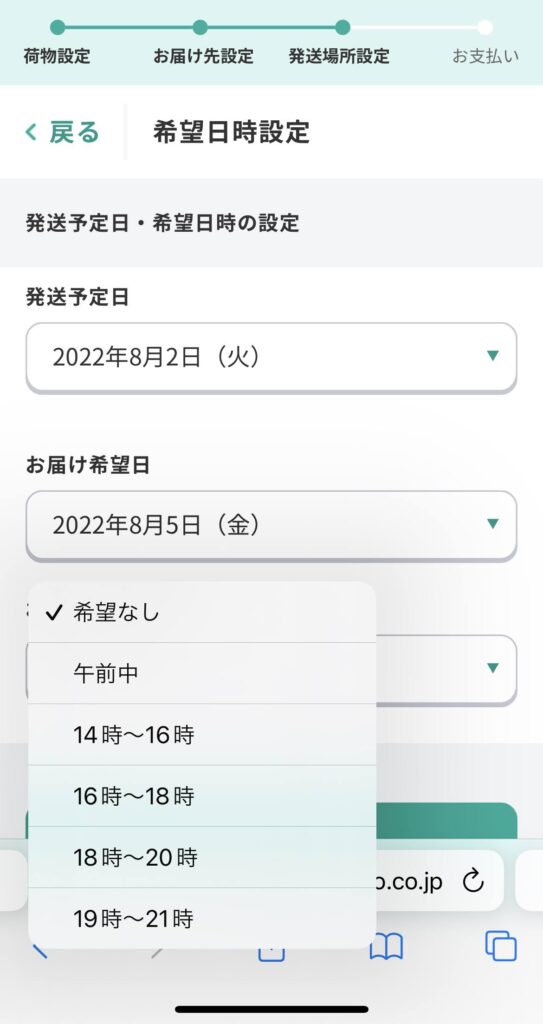Open the Safari tabs overview icon

pyautogui.click(x=501, y=946)
